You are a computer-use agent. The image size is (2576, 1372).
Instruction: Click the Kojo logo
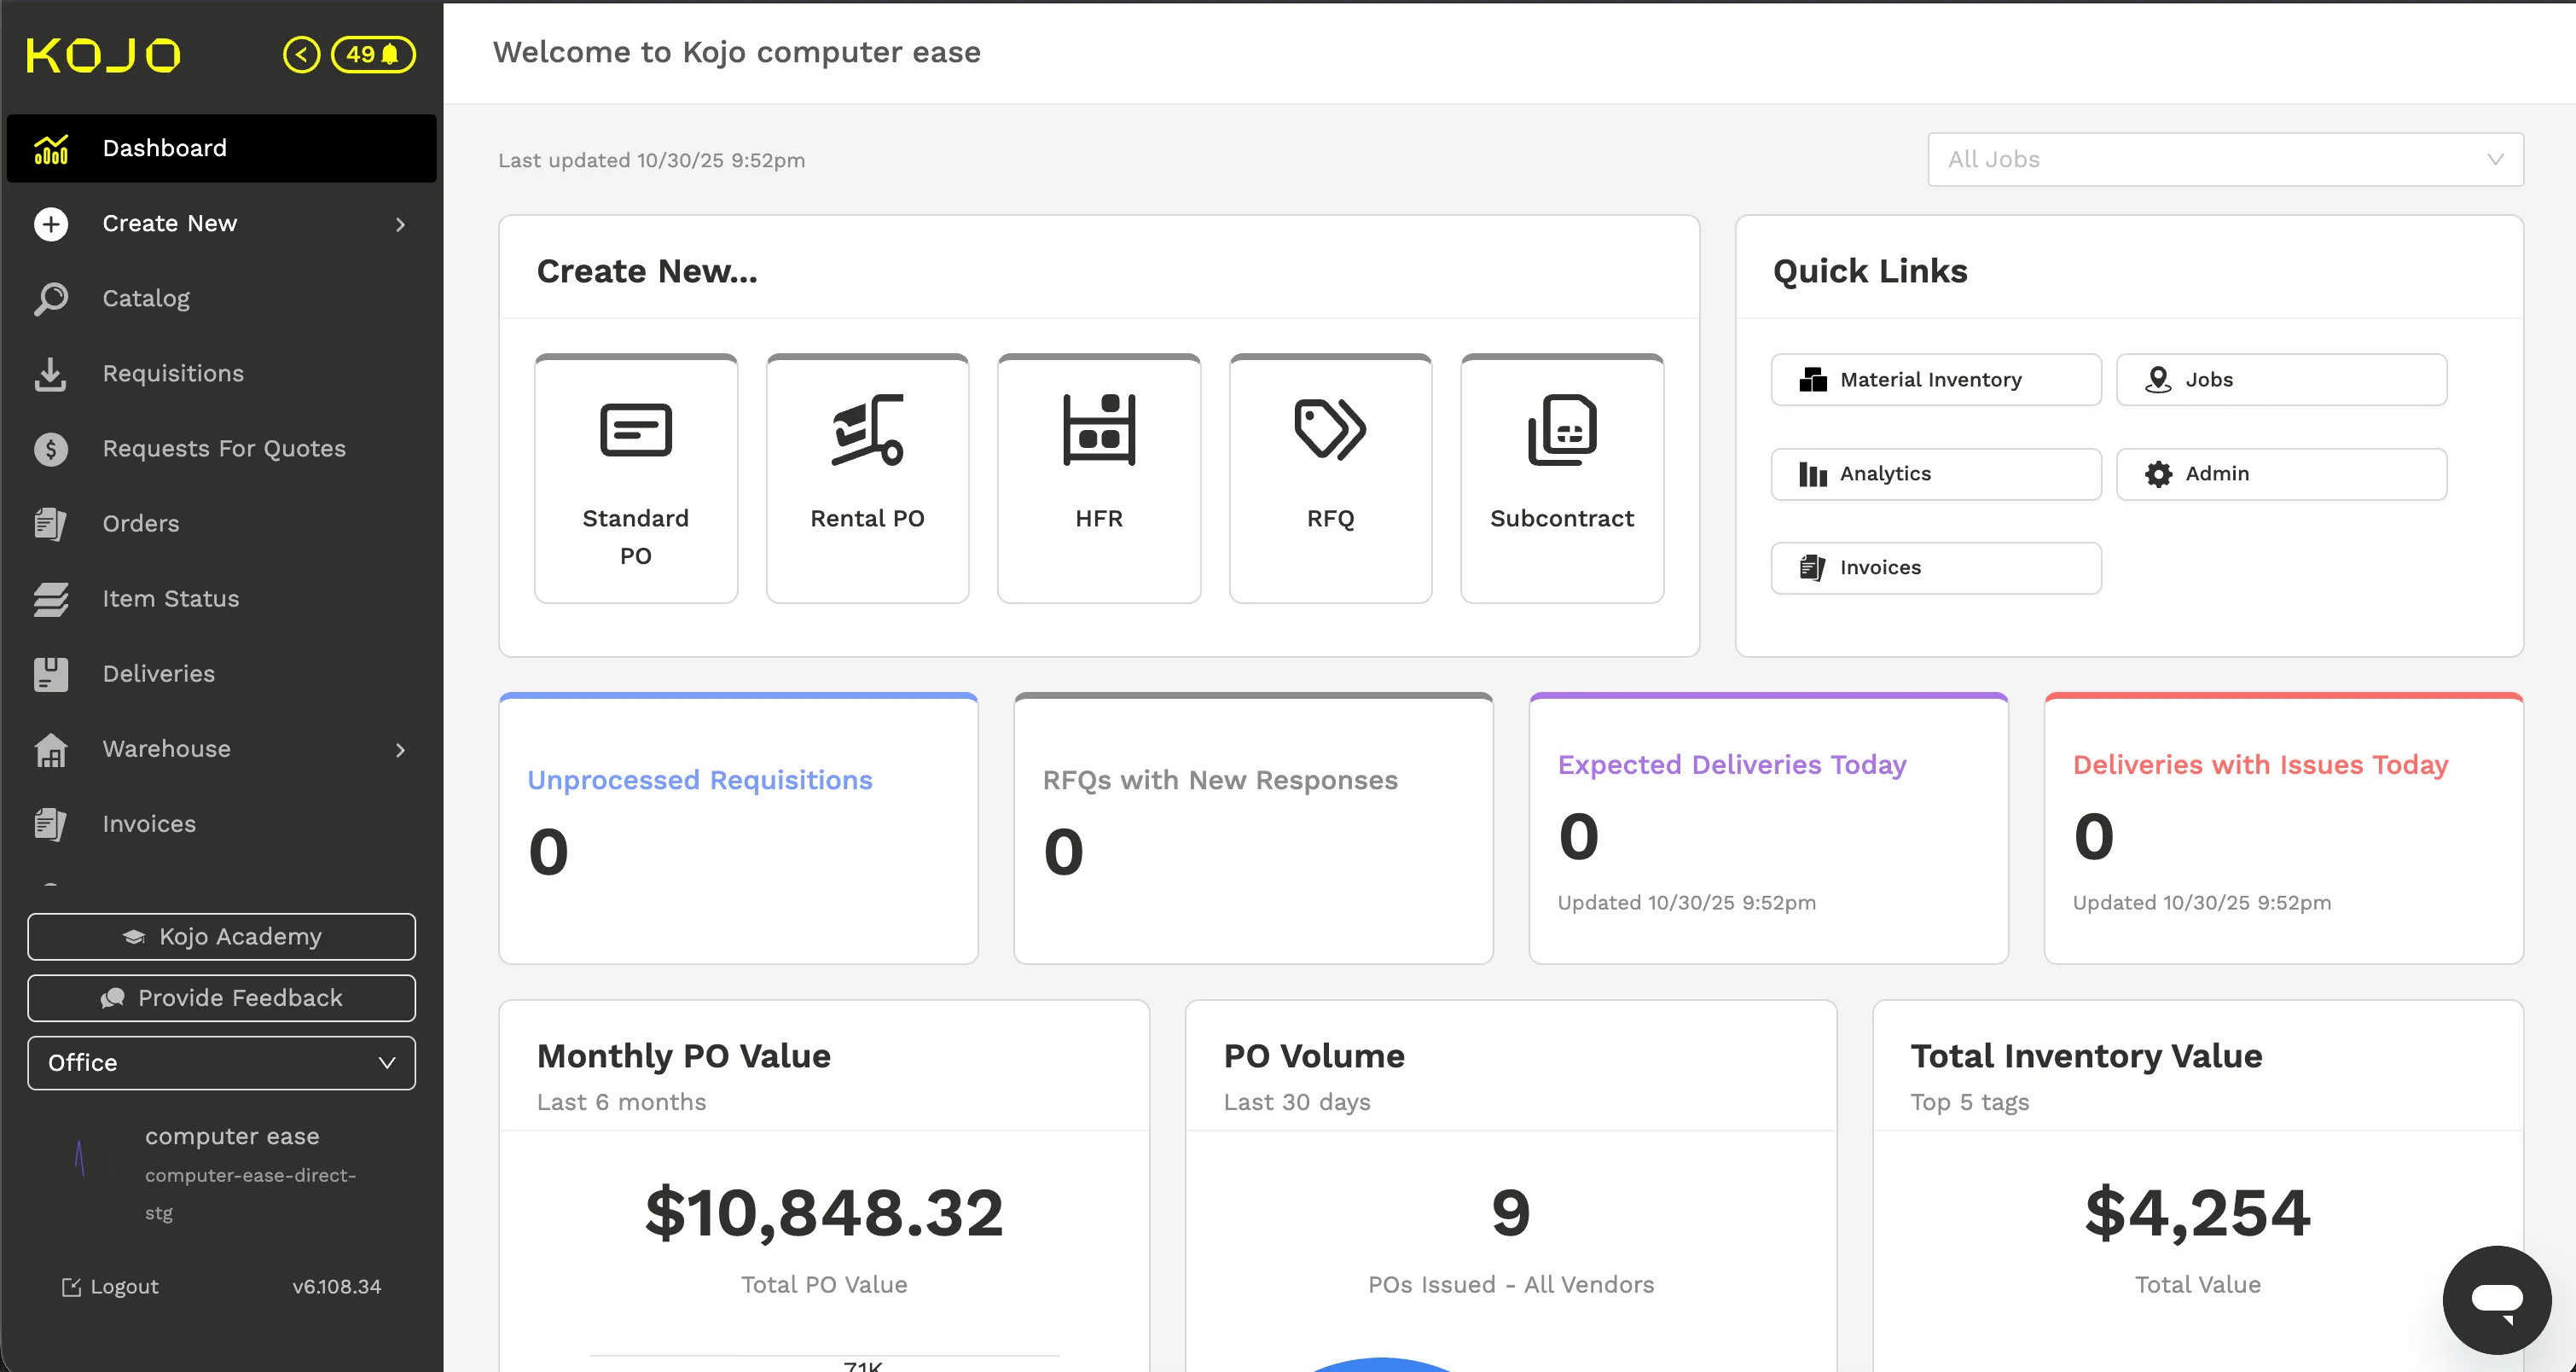click(x=103, y=55)
